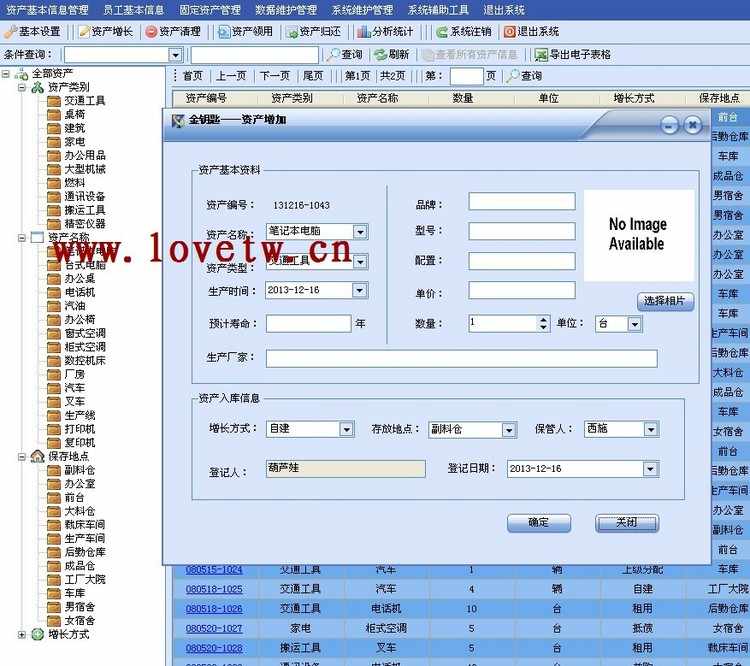Click the 数量 spinner arrows
Viewport: 750px width, 666px height.
point(543,324)
